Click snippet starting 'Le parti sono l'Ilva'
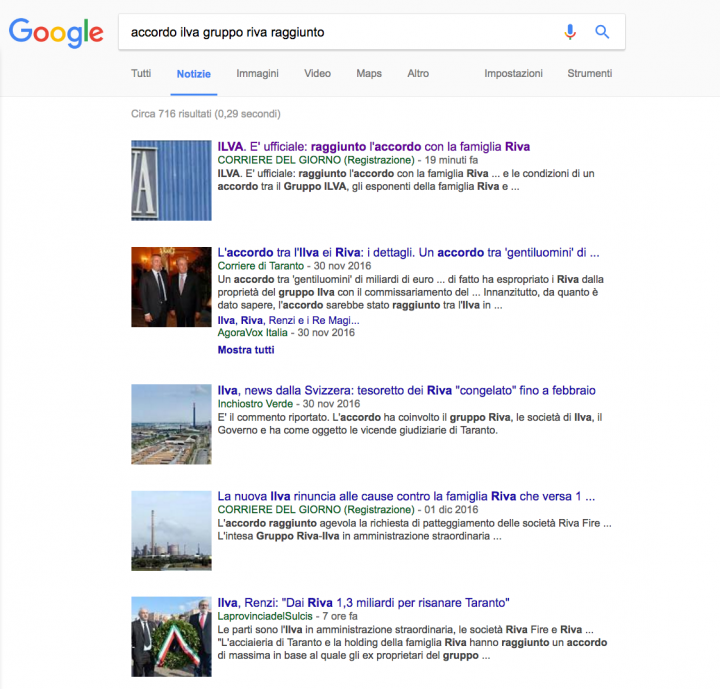This screenshot has height=689, width=720. 412,643
